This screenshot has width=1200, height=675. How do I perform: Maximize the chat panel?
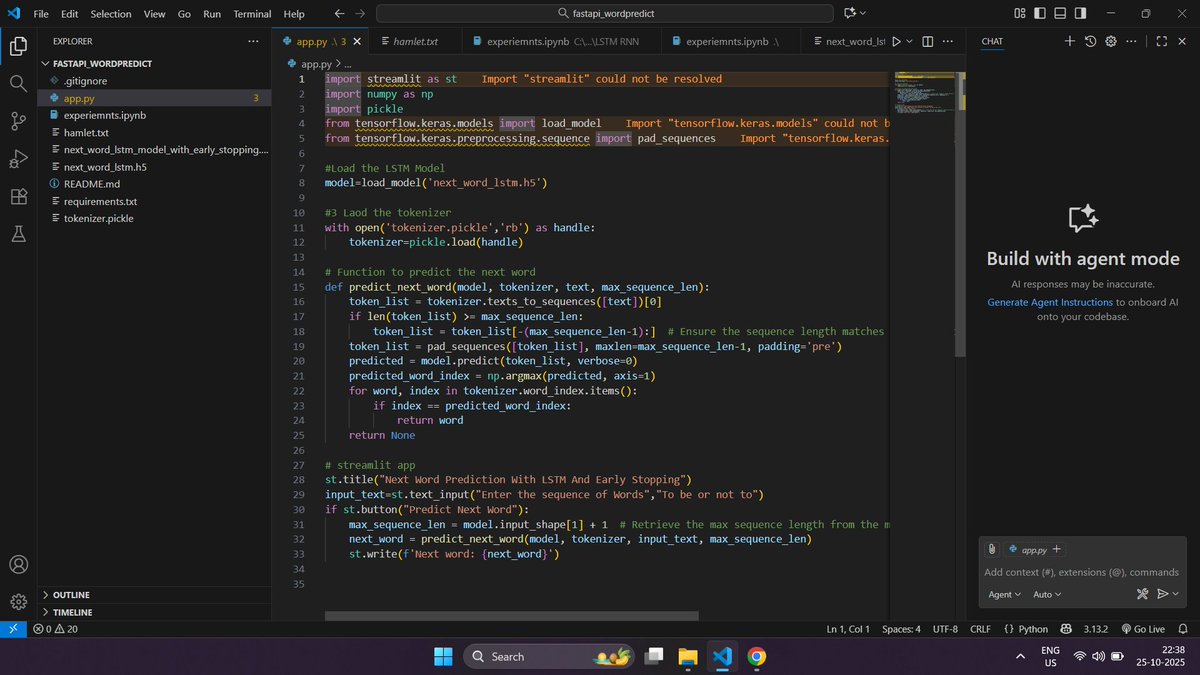tap(1161, 41)
